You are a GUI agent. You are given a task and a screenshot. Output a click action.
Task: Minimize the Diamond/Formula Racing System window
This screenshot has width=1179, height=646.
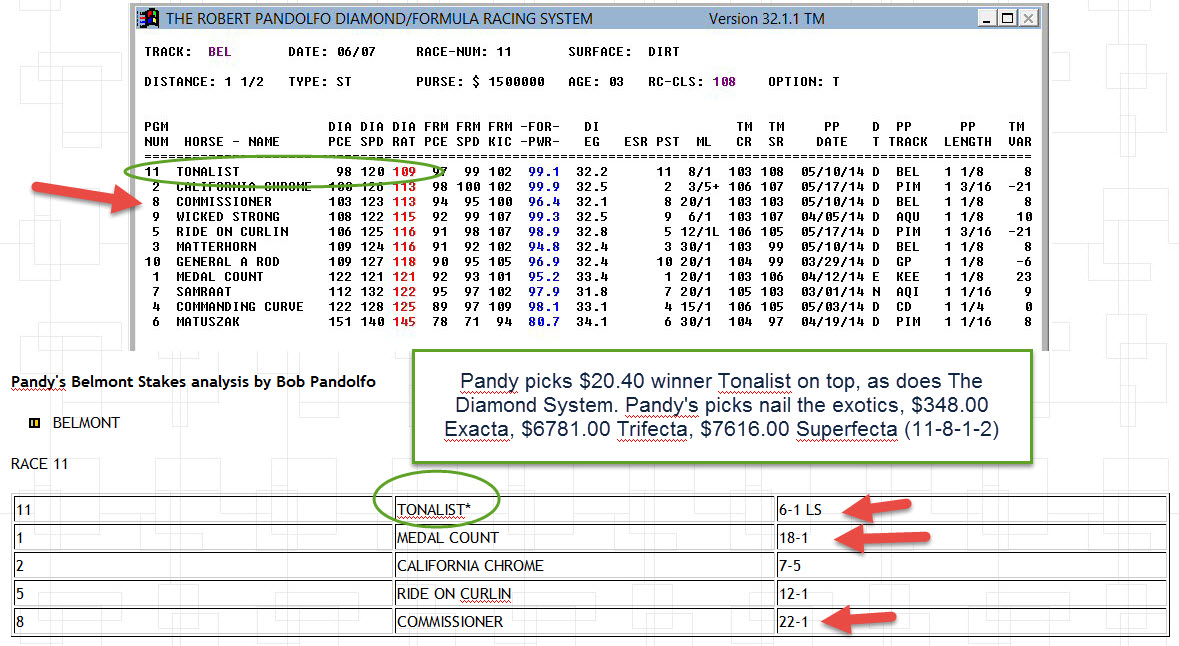pyautogui.click(x=986, y=18)
